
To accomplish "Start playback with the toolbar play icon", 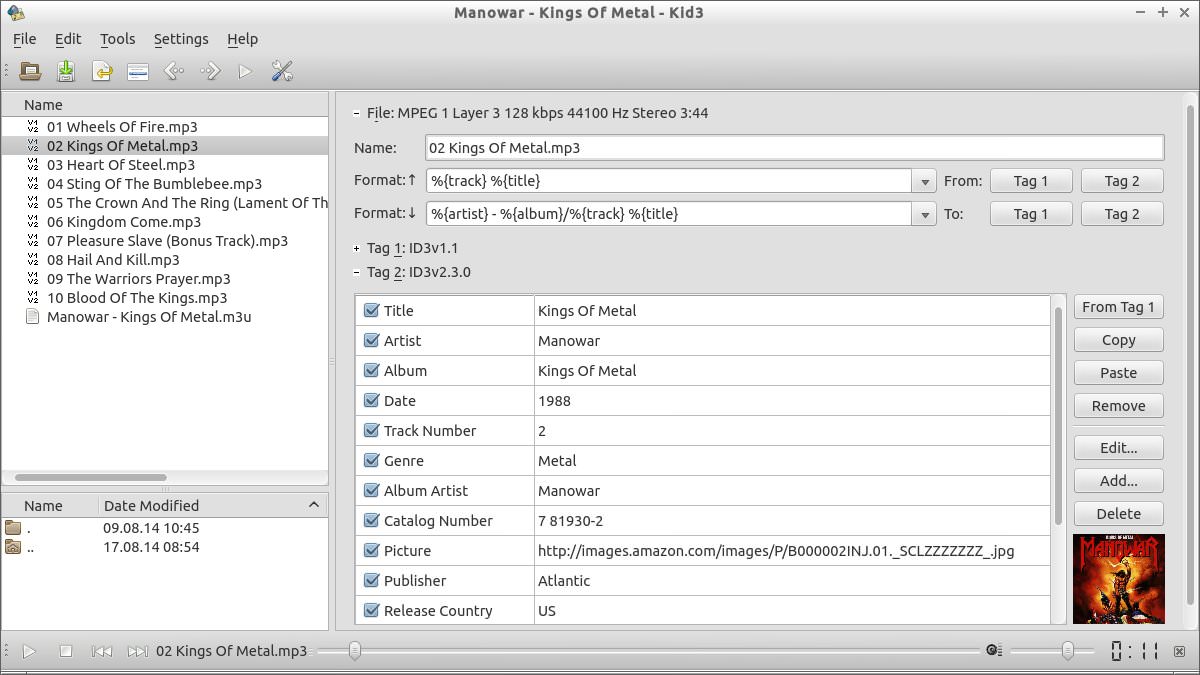I will (x=245, y=70).
